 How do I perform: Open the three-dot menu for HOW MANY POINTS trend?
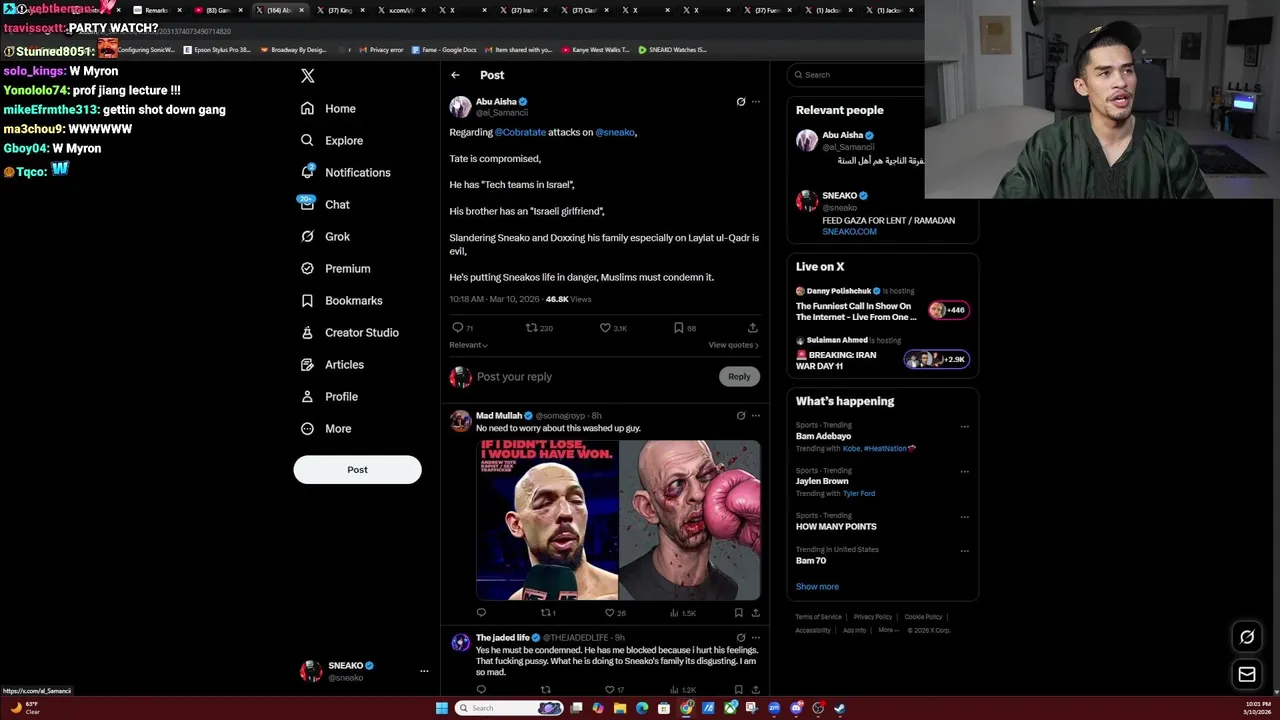(964, 516)
